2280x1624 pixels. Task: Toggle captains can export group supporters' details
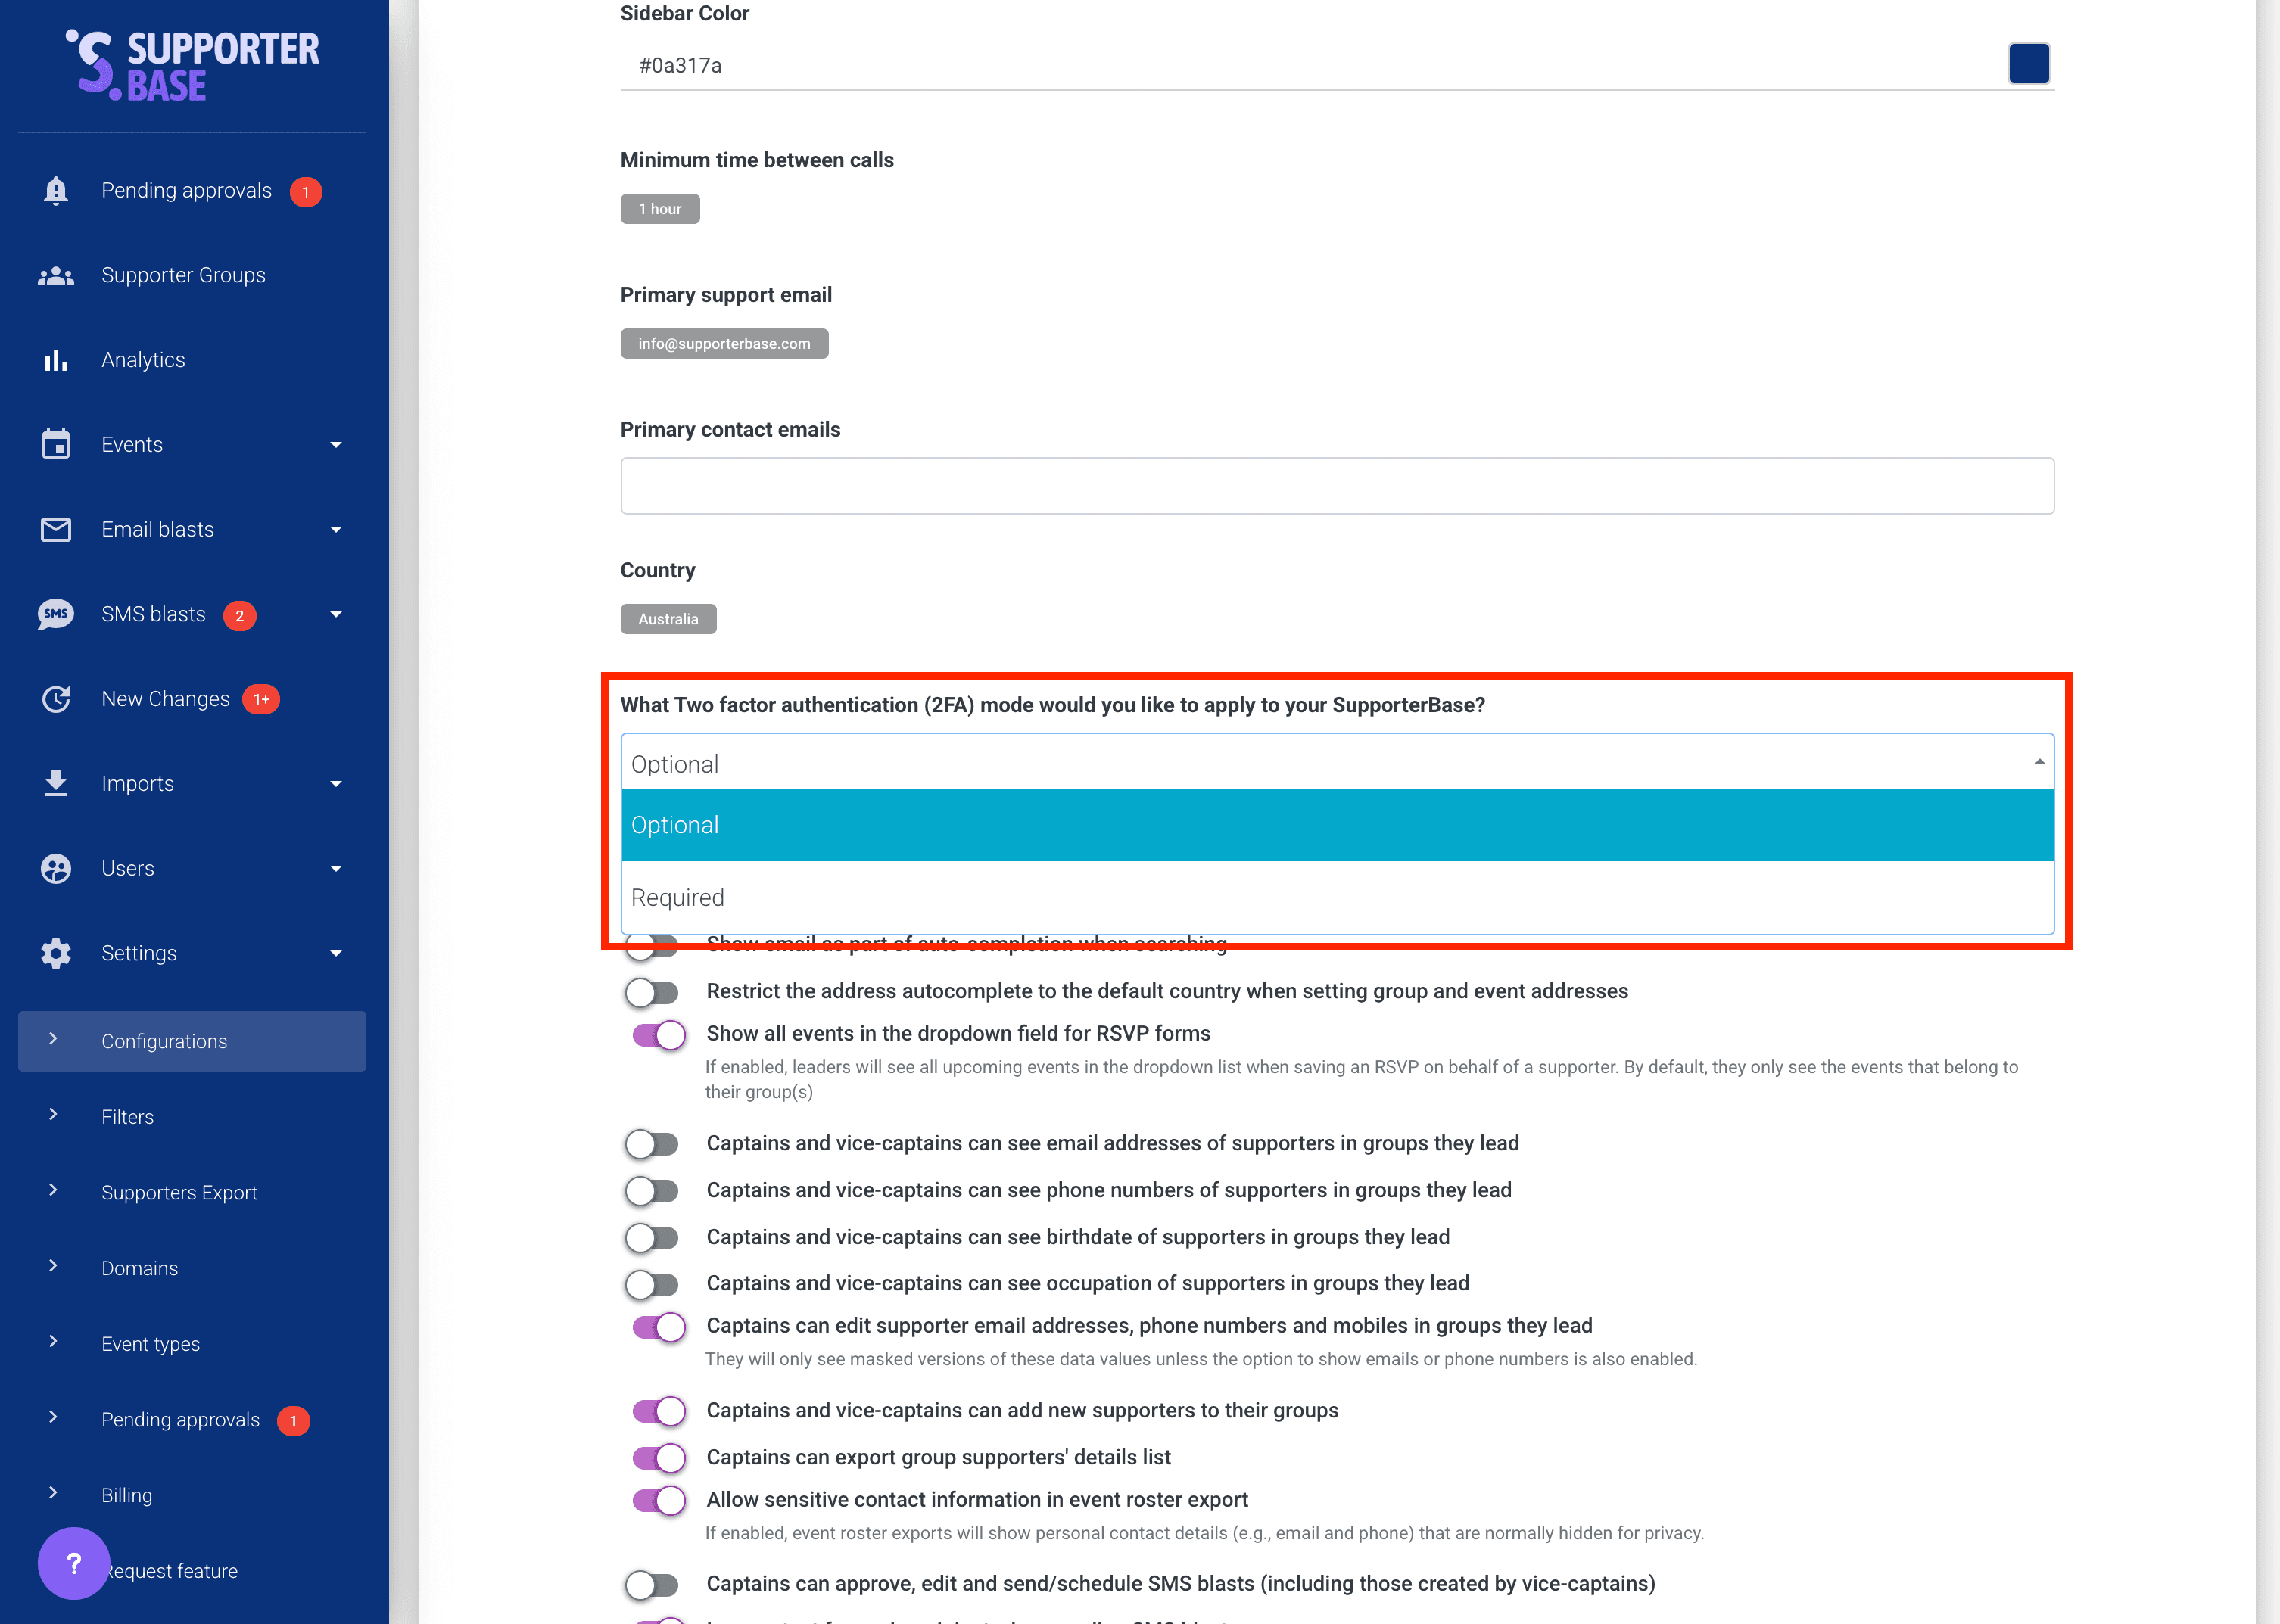click(x=659, y=1458)
